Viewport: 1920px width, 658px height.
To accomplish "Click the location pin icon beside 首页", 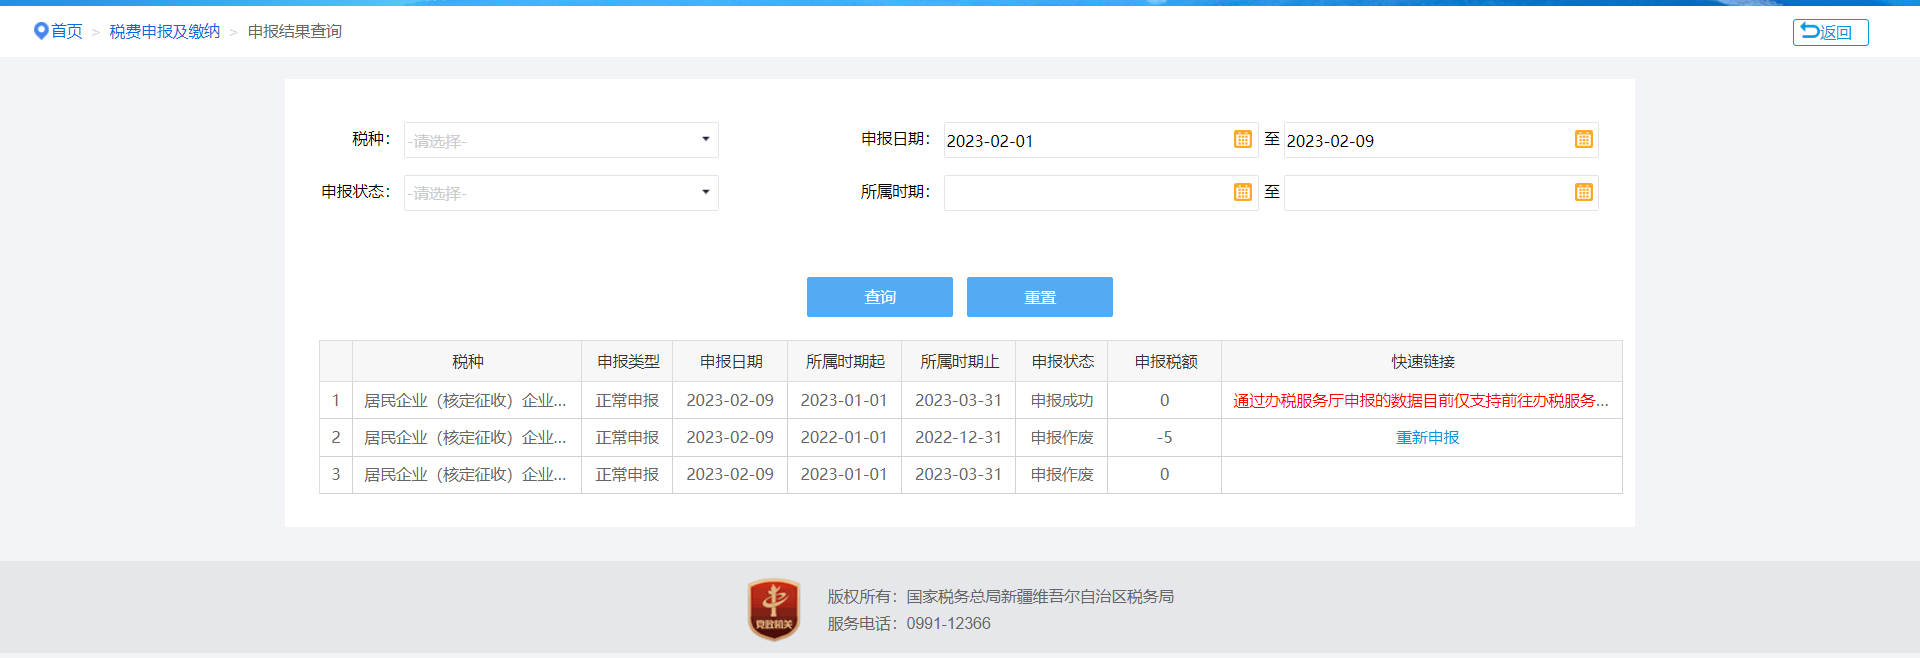I will click(x=41, y=31).
